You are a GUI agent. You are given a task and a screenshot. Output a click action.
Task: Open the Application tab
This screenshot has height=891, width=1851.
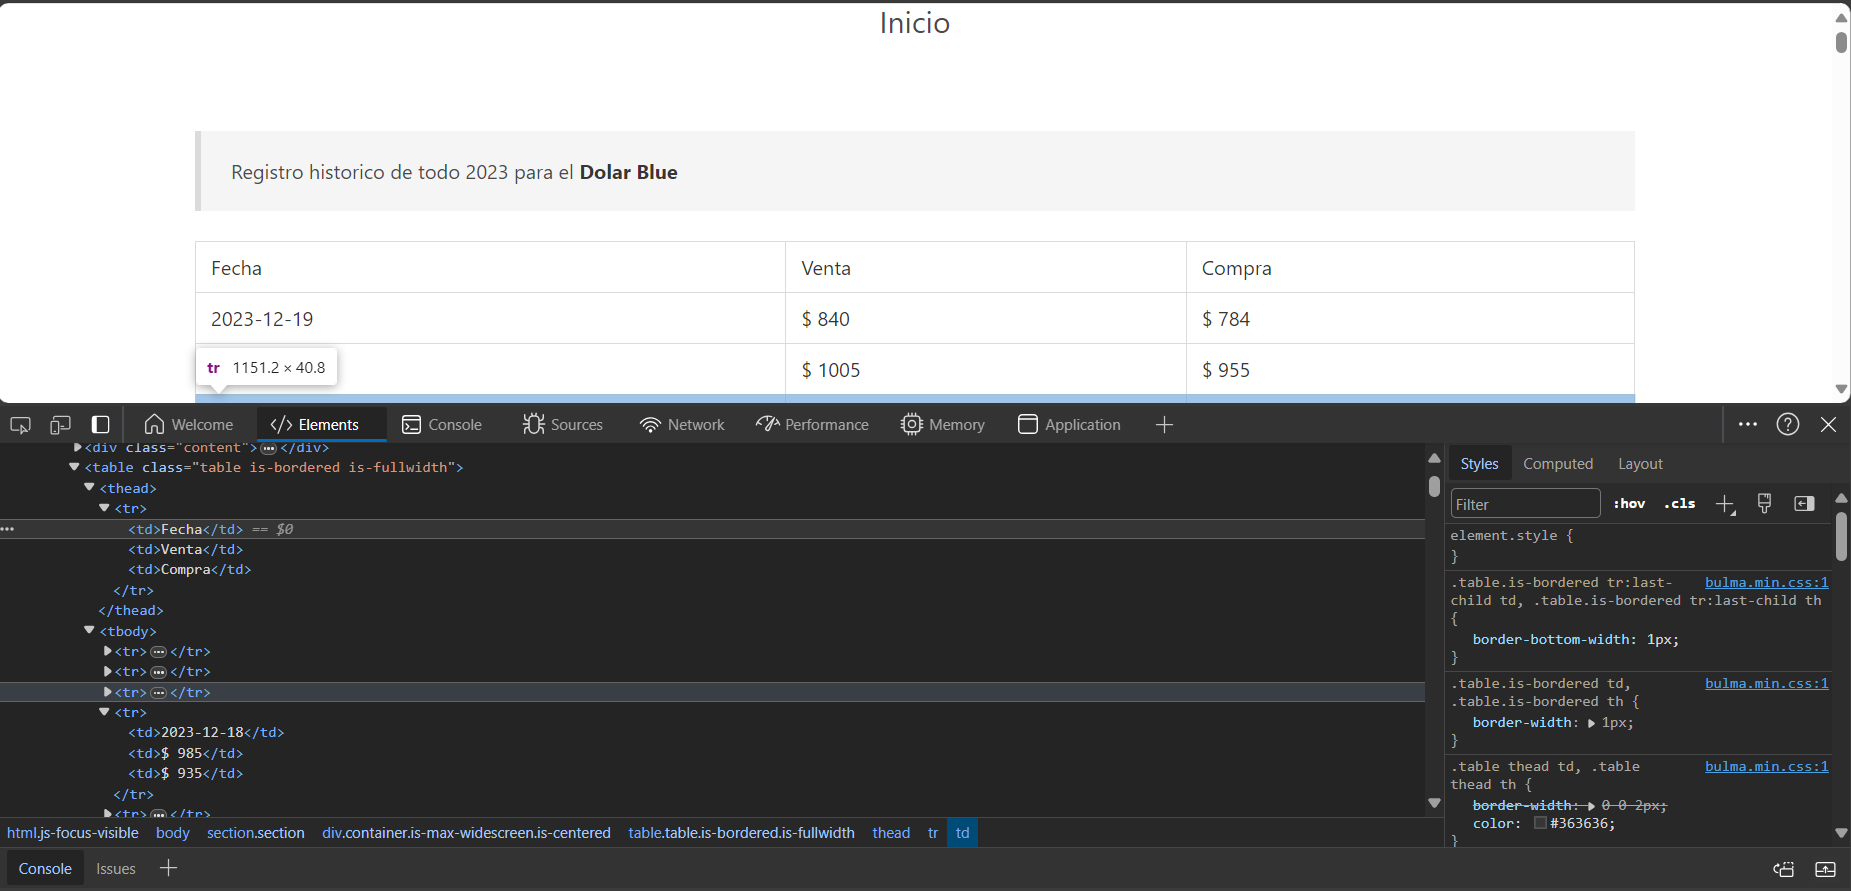pyautogui.click(x=1069, y=425)
